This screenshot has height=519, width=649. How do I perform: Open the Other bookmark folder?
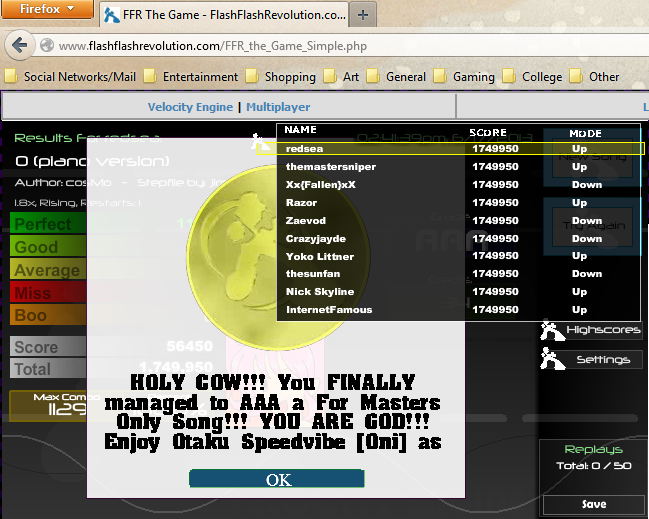point(594,77)
